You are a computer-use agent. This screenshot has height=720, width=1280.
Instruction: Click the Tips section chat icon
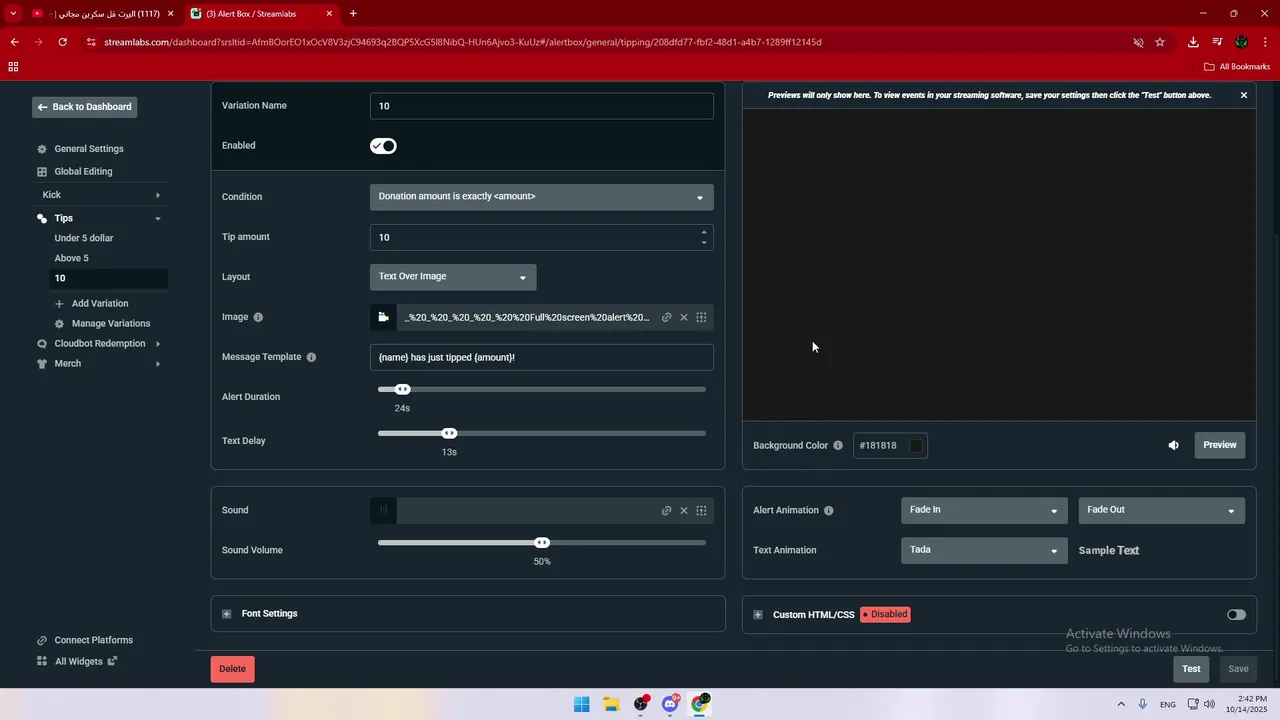tap(42, 218)
